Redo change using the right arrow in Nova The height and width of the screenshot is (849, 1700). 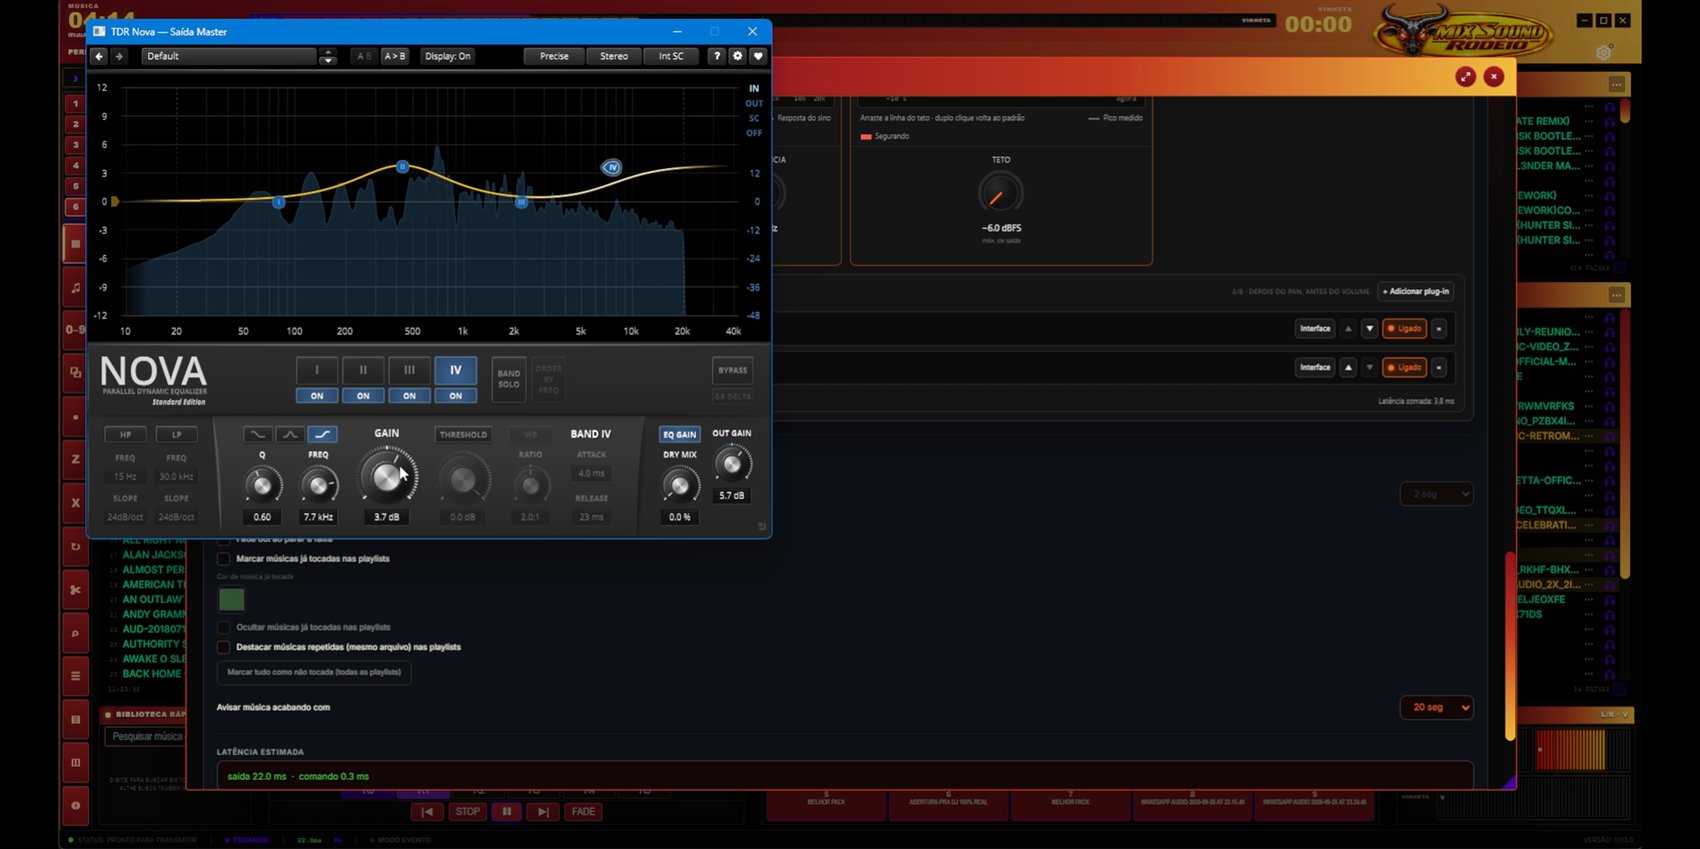(119, 56)
